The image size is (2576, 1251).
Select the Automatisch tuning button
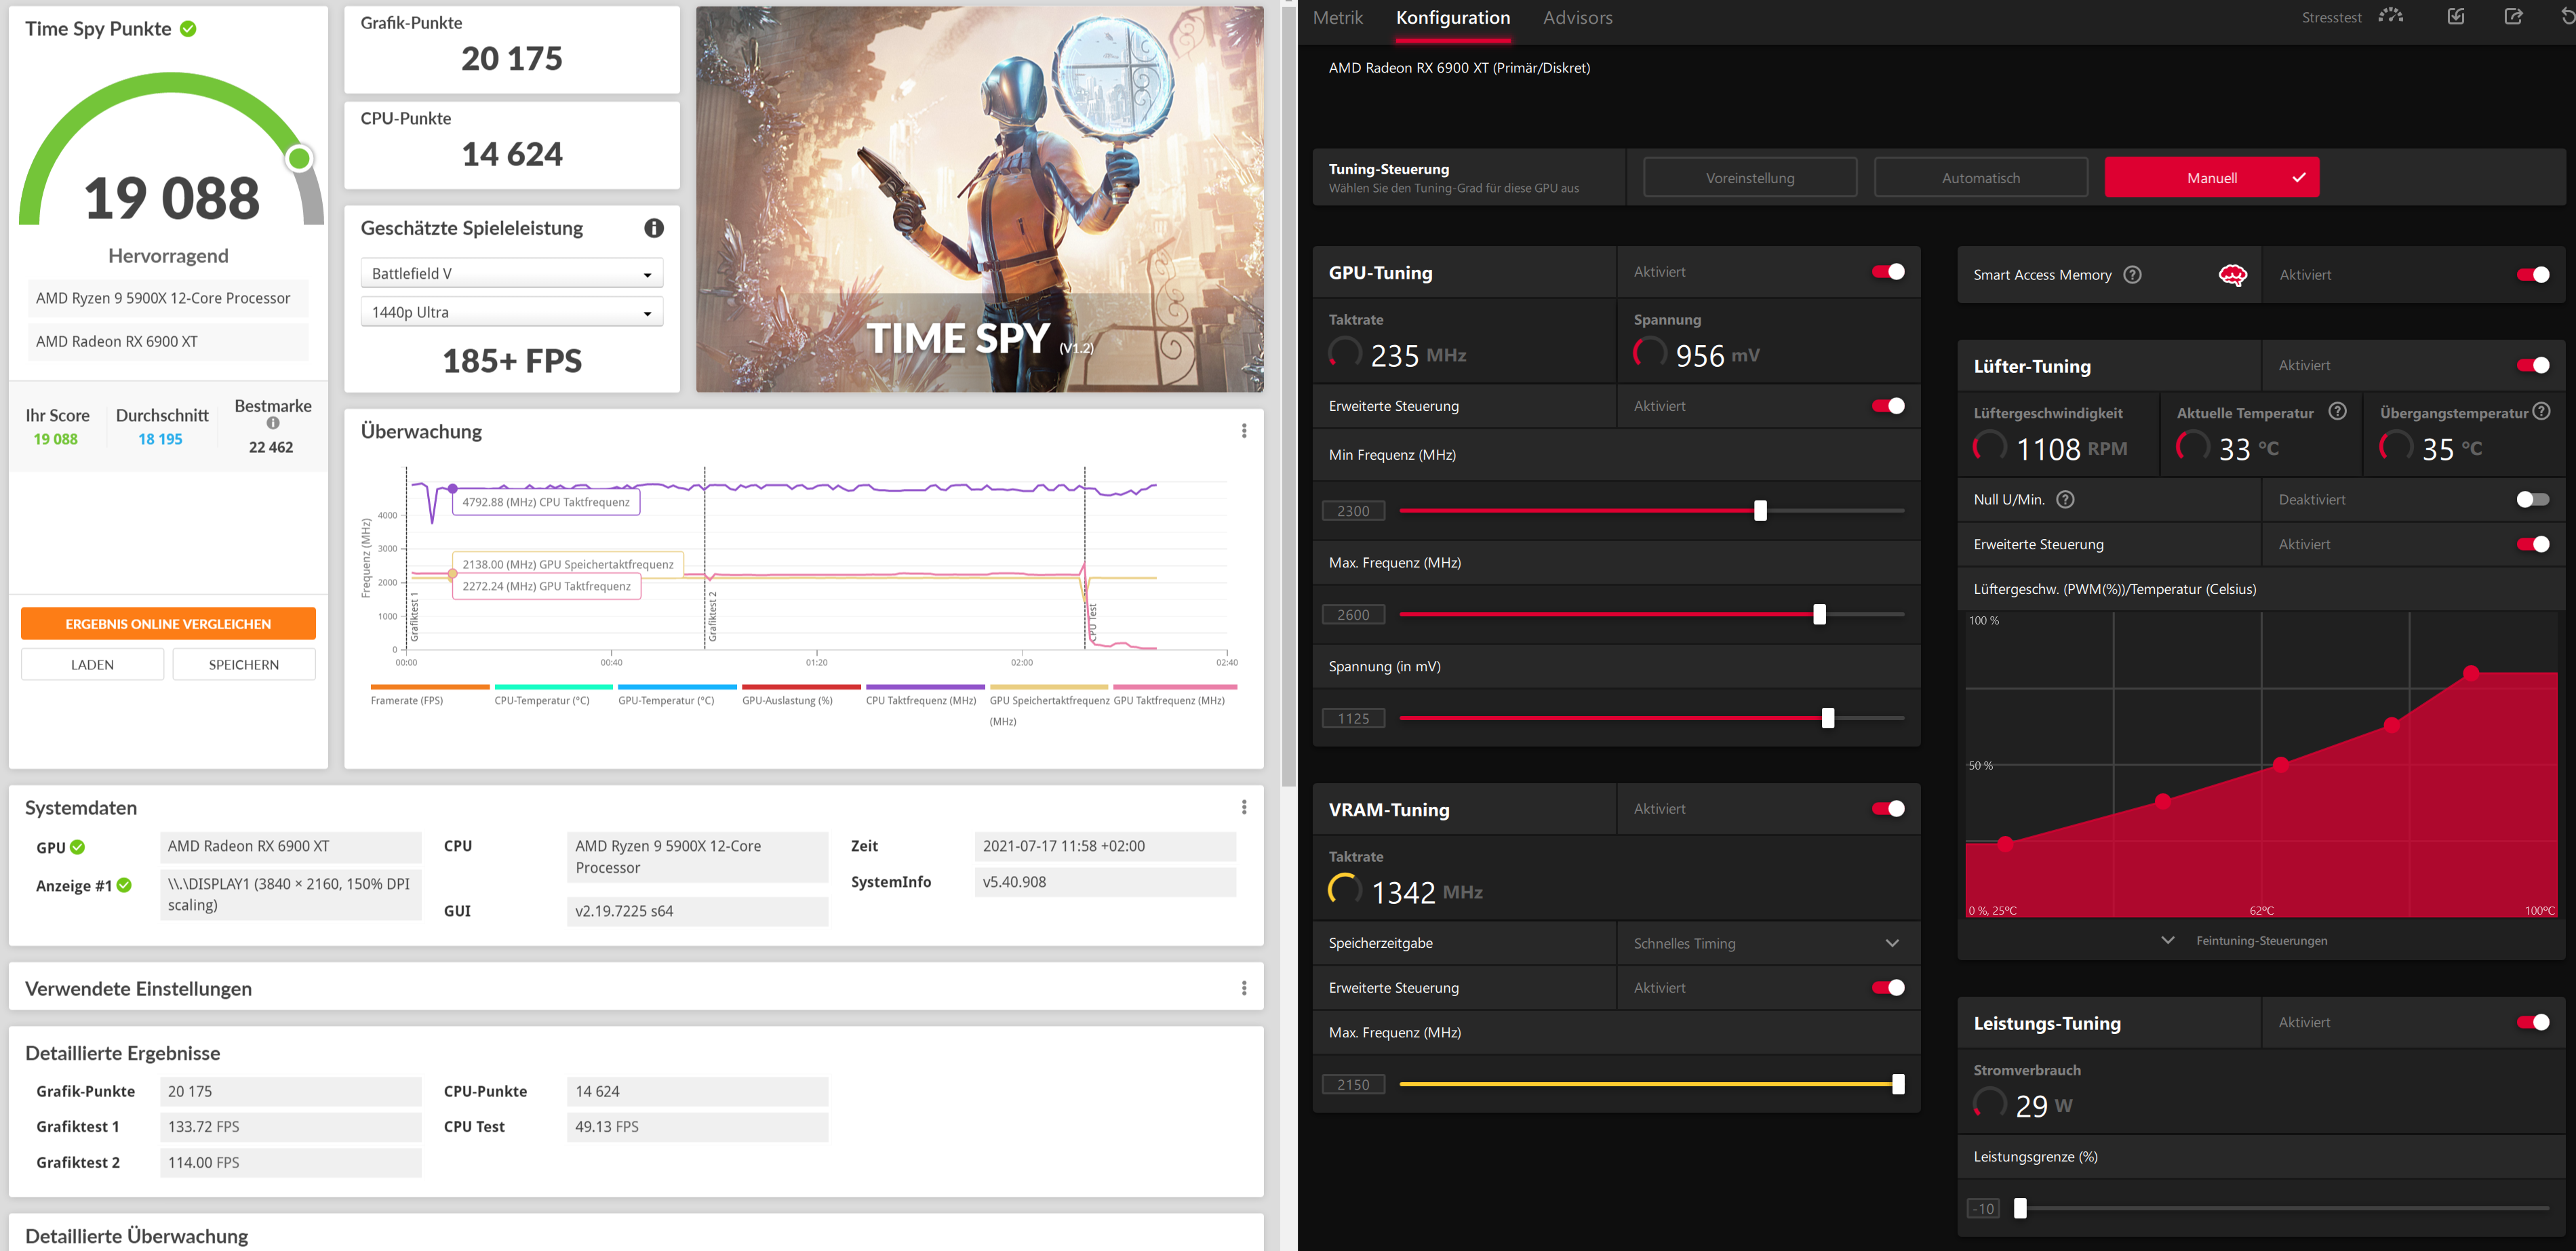click(1980, 178)
